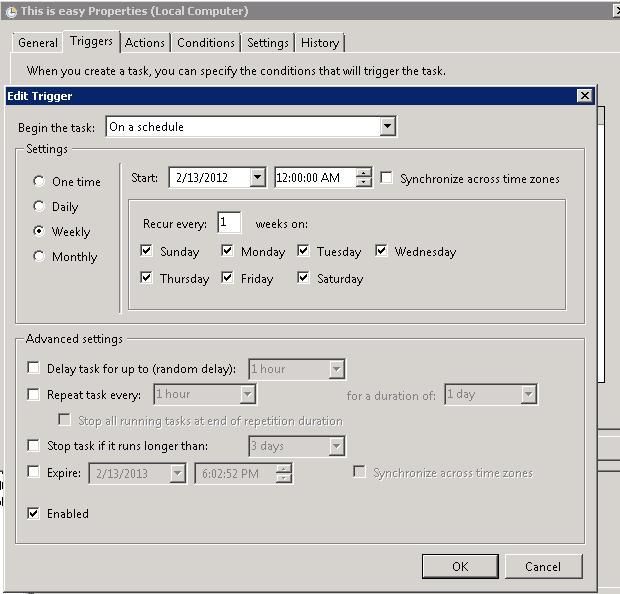The width and height of the screenshot is (620, 594).
Task: Increase the Start time using up arrow
Action: [x=363, y=172]
